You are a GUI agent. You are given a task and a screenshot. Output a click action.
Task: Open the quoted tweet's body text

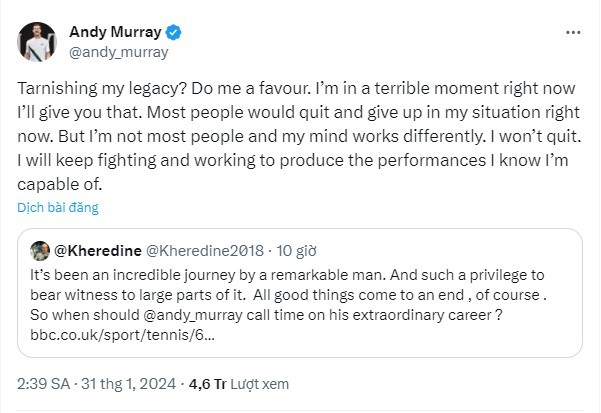[288, 305]
